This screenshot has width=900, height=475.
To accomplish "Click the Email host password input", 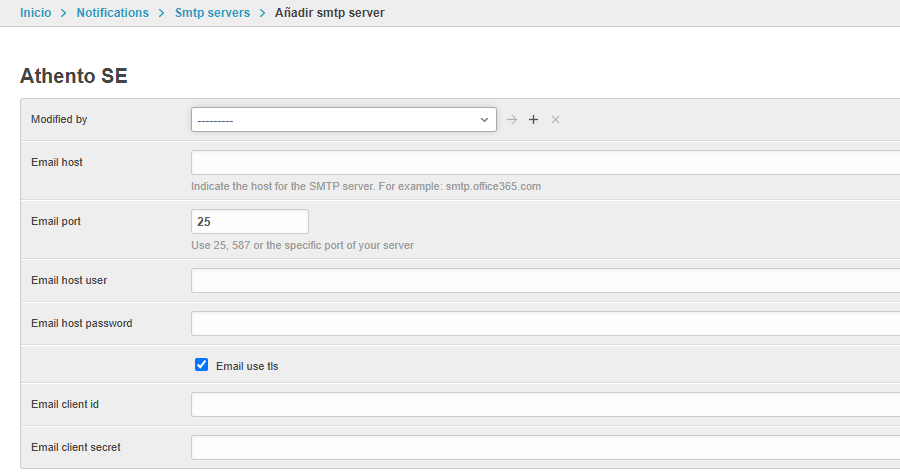I will pos(545,323).
